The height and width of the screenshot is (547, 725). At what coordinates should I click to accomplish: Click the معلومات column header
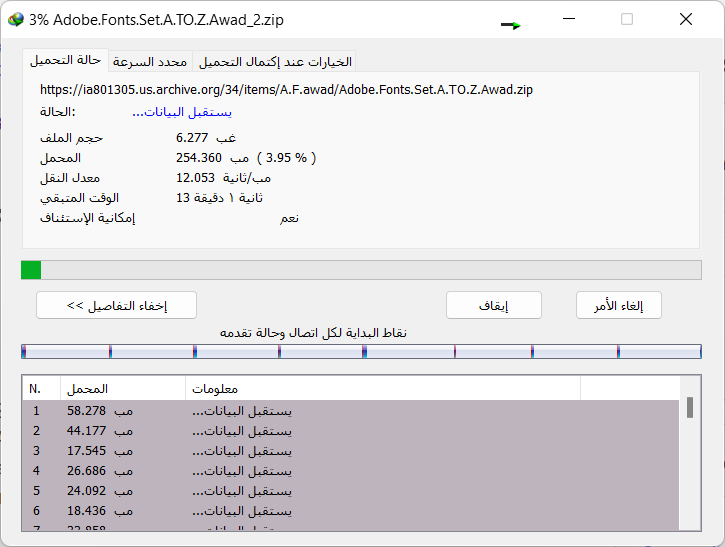coord(382,388)
